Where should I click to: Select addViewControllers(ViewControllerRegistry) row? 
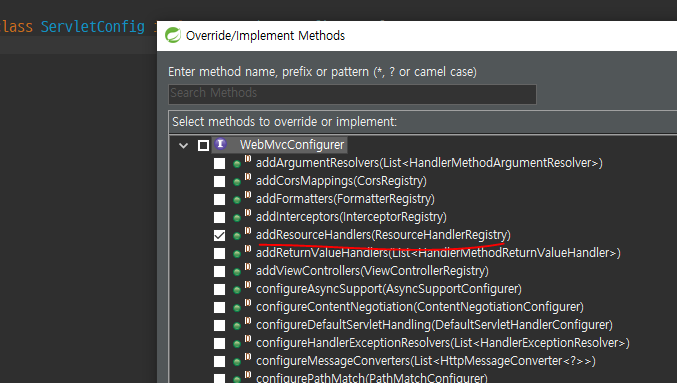click(x=372, y=271)
